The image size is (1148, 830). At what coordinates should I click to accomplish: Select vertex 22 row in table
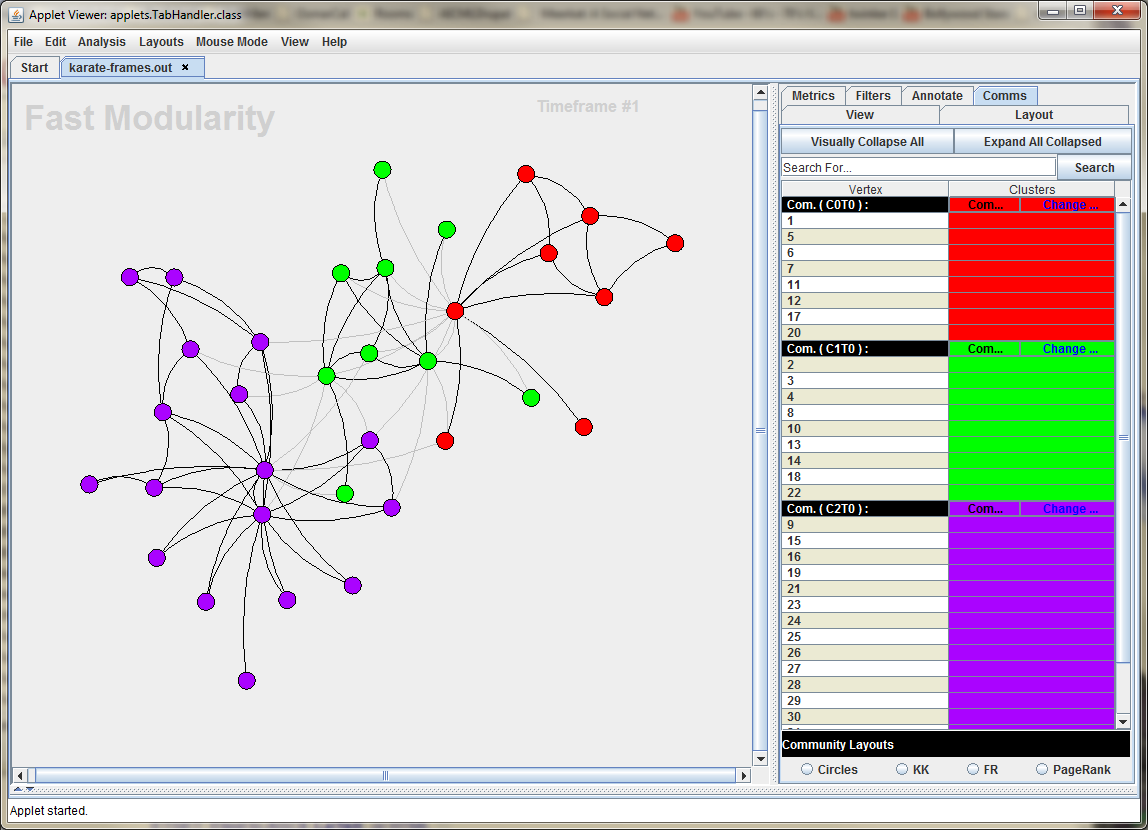(x=947, y=493)
